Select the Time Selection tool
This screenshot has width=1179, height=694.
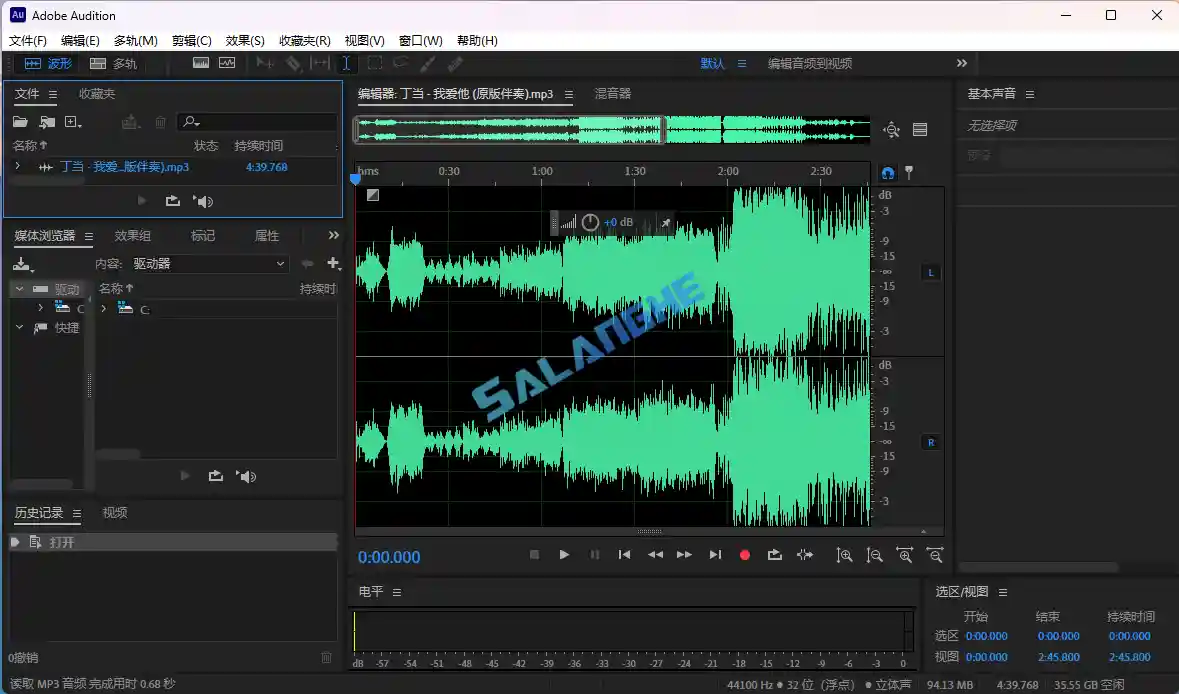click(x=346, y=63)
